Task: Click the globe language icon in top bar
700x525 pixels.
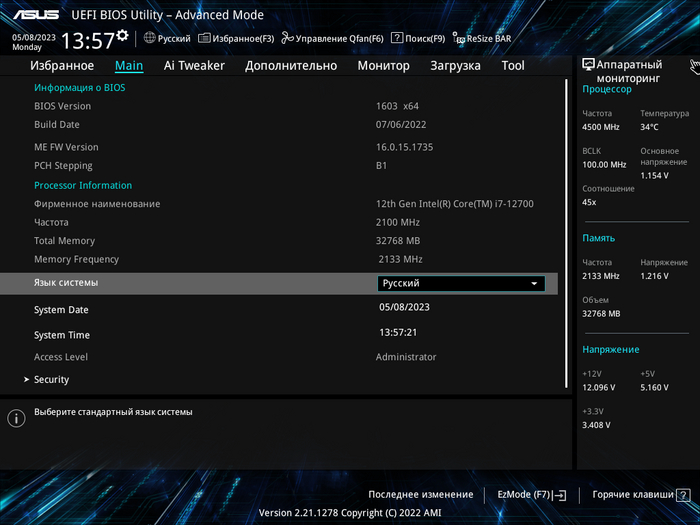Action: coord(150,38)
